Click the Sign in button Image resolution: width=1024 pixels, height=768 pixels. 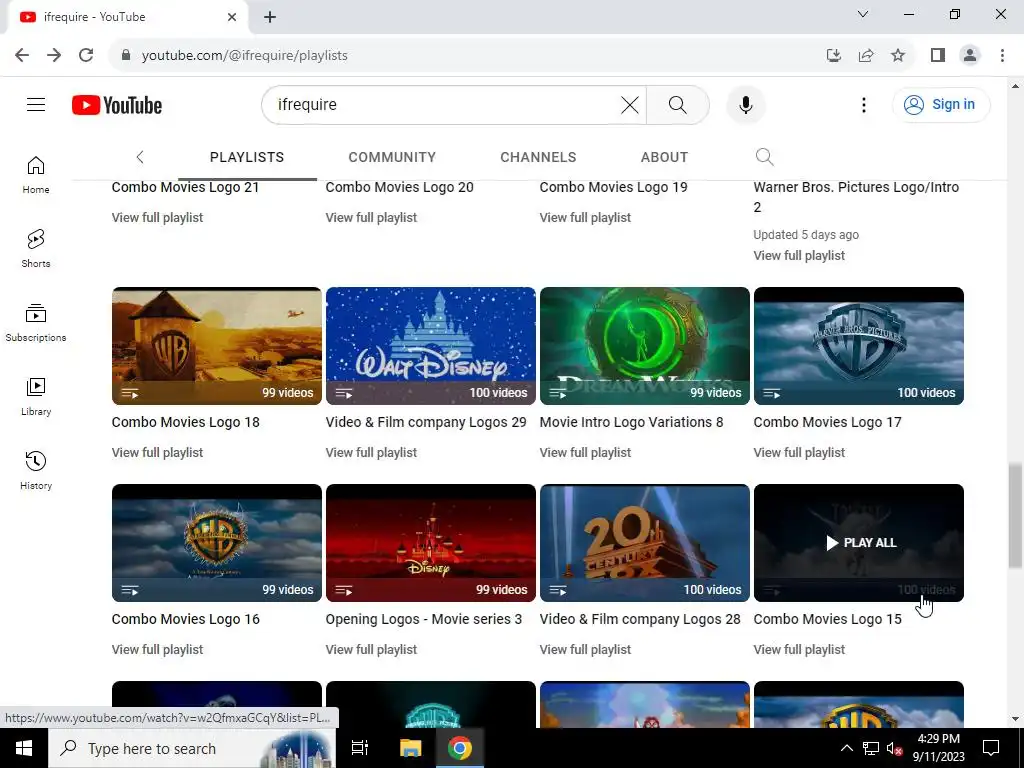coord(940,104)
